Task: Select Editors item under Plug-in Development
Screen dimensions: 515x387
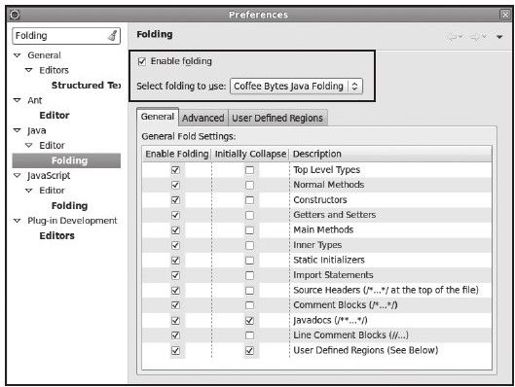Action: [57, 236]
